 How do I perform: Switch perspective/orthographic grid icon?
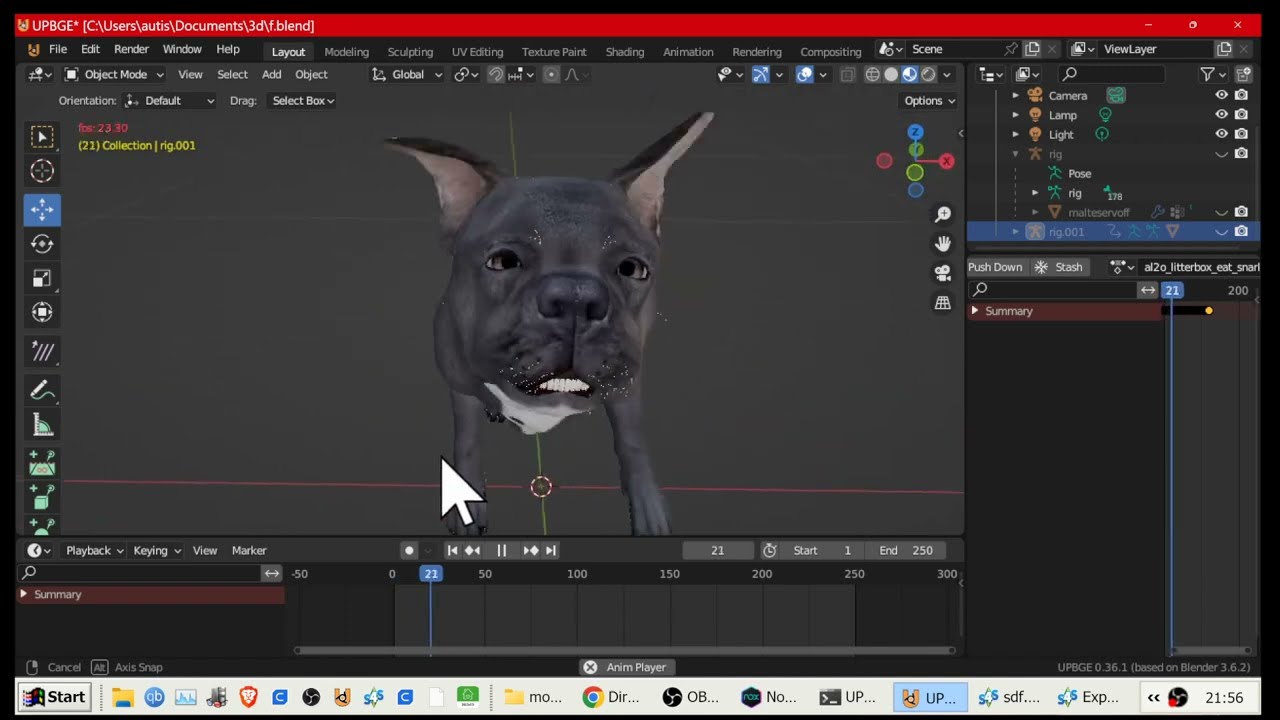[x=943, y=302]
